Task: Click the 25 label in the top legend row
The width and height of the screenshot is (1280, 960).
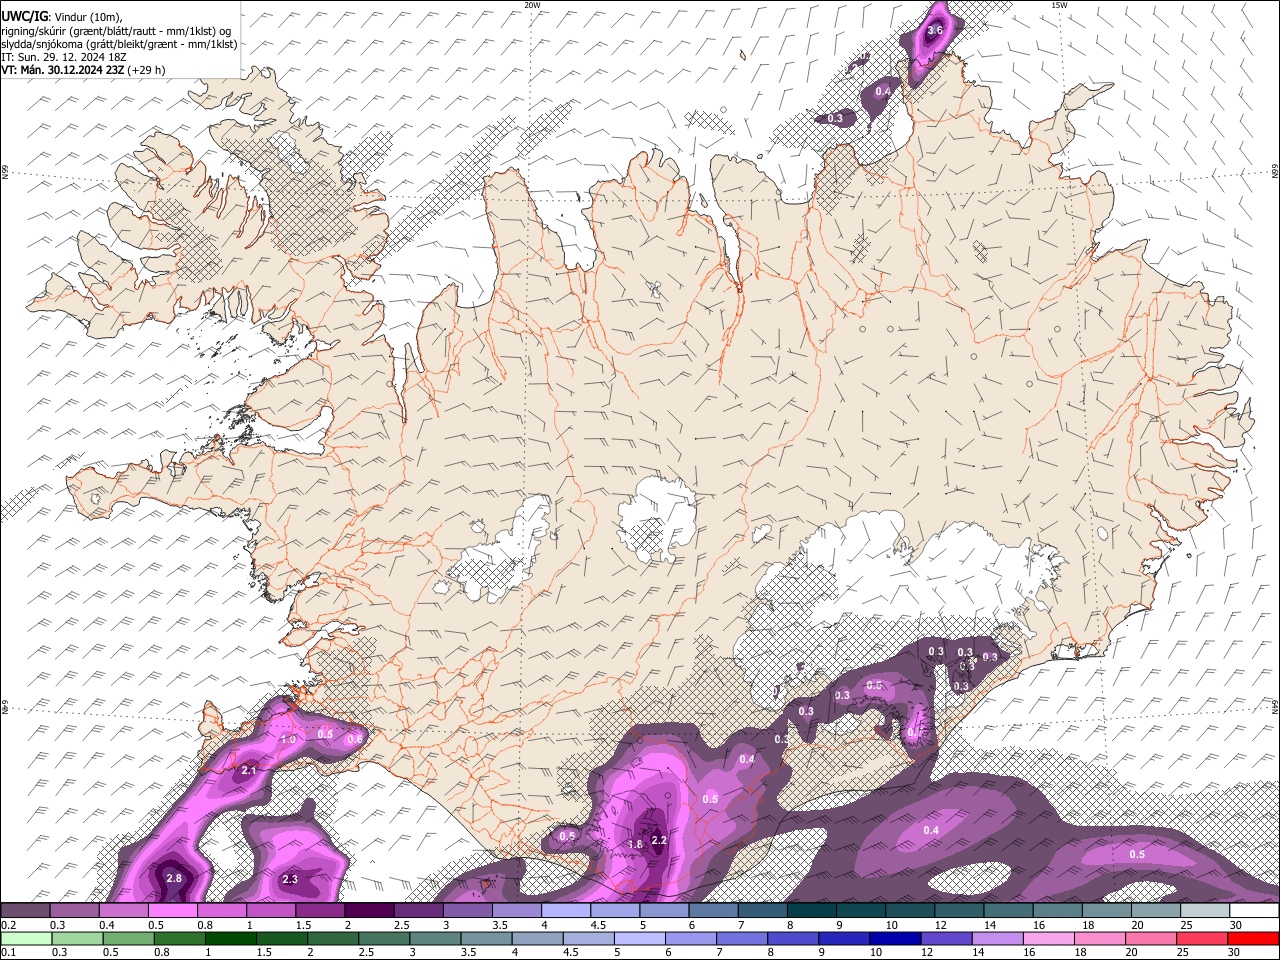Action: pyautogui.click(x=1186, y=925)
